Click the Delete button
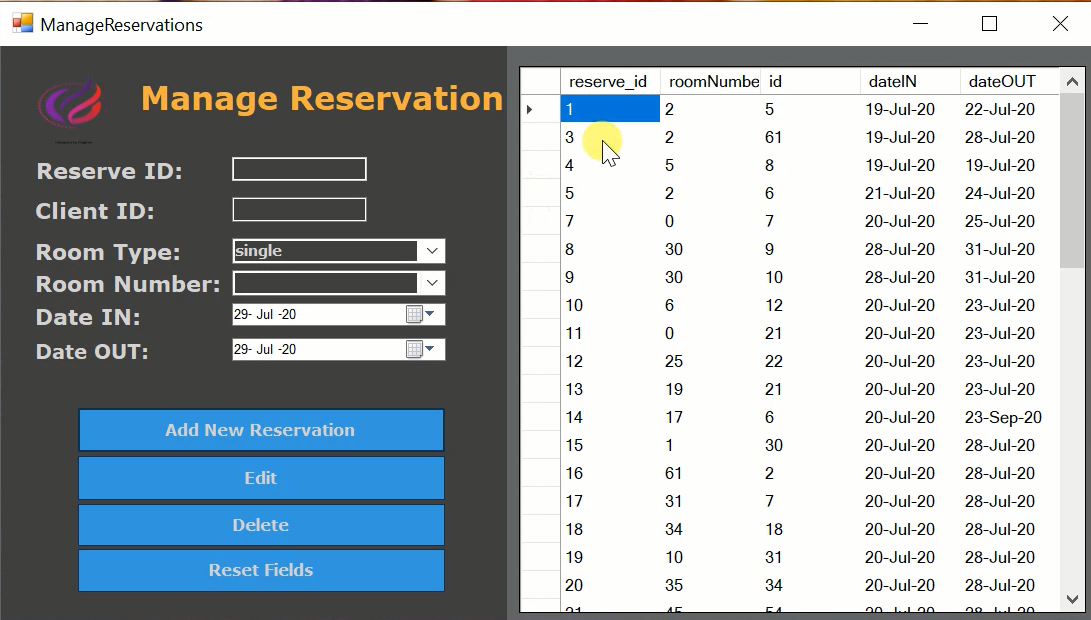This screenshot has height=620, width=1091. point(260,524)
